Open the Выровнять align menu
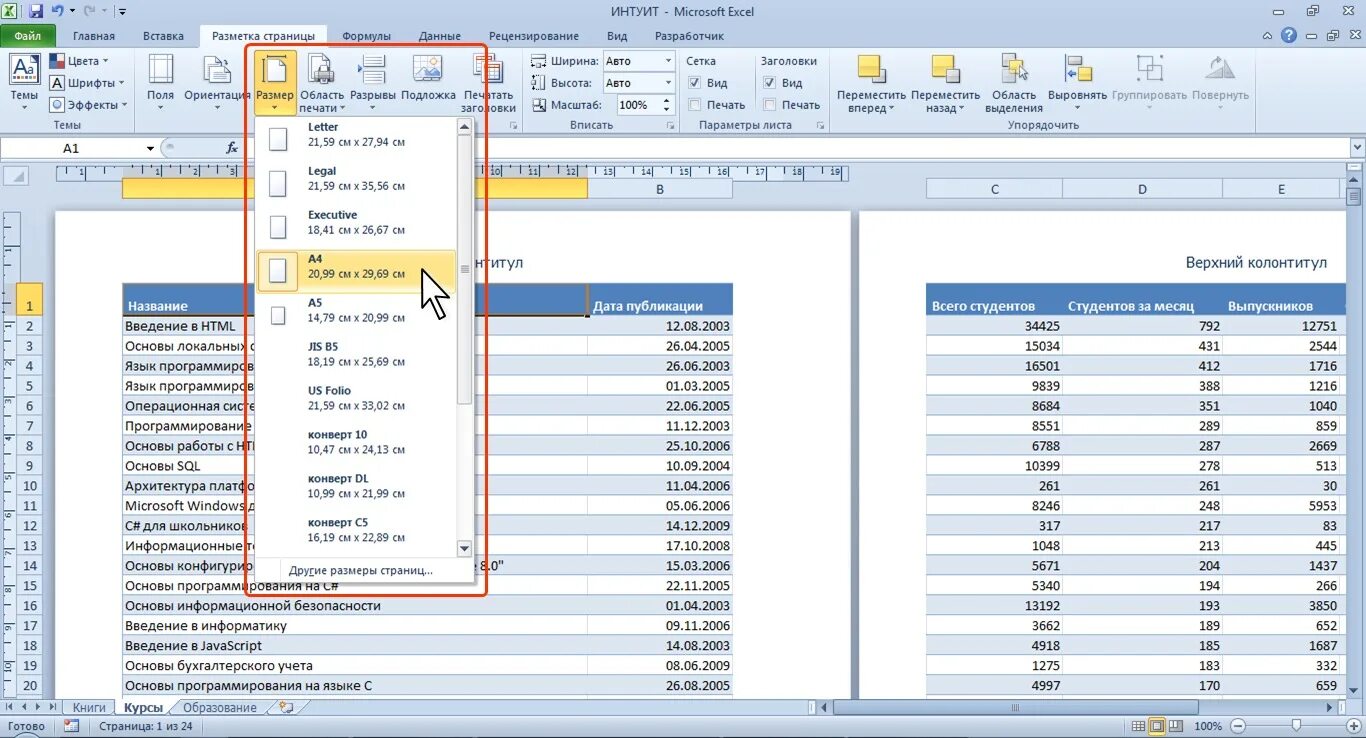Screen dimensions: 1366x738 tap(1077, 82)
